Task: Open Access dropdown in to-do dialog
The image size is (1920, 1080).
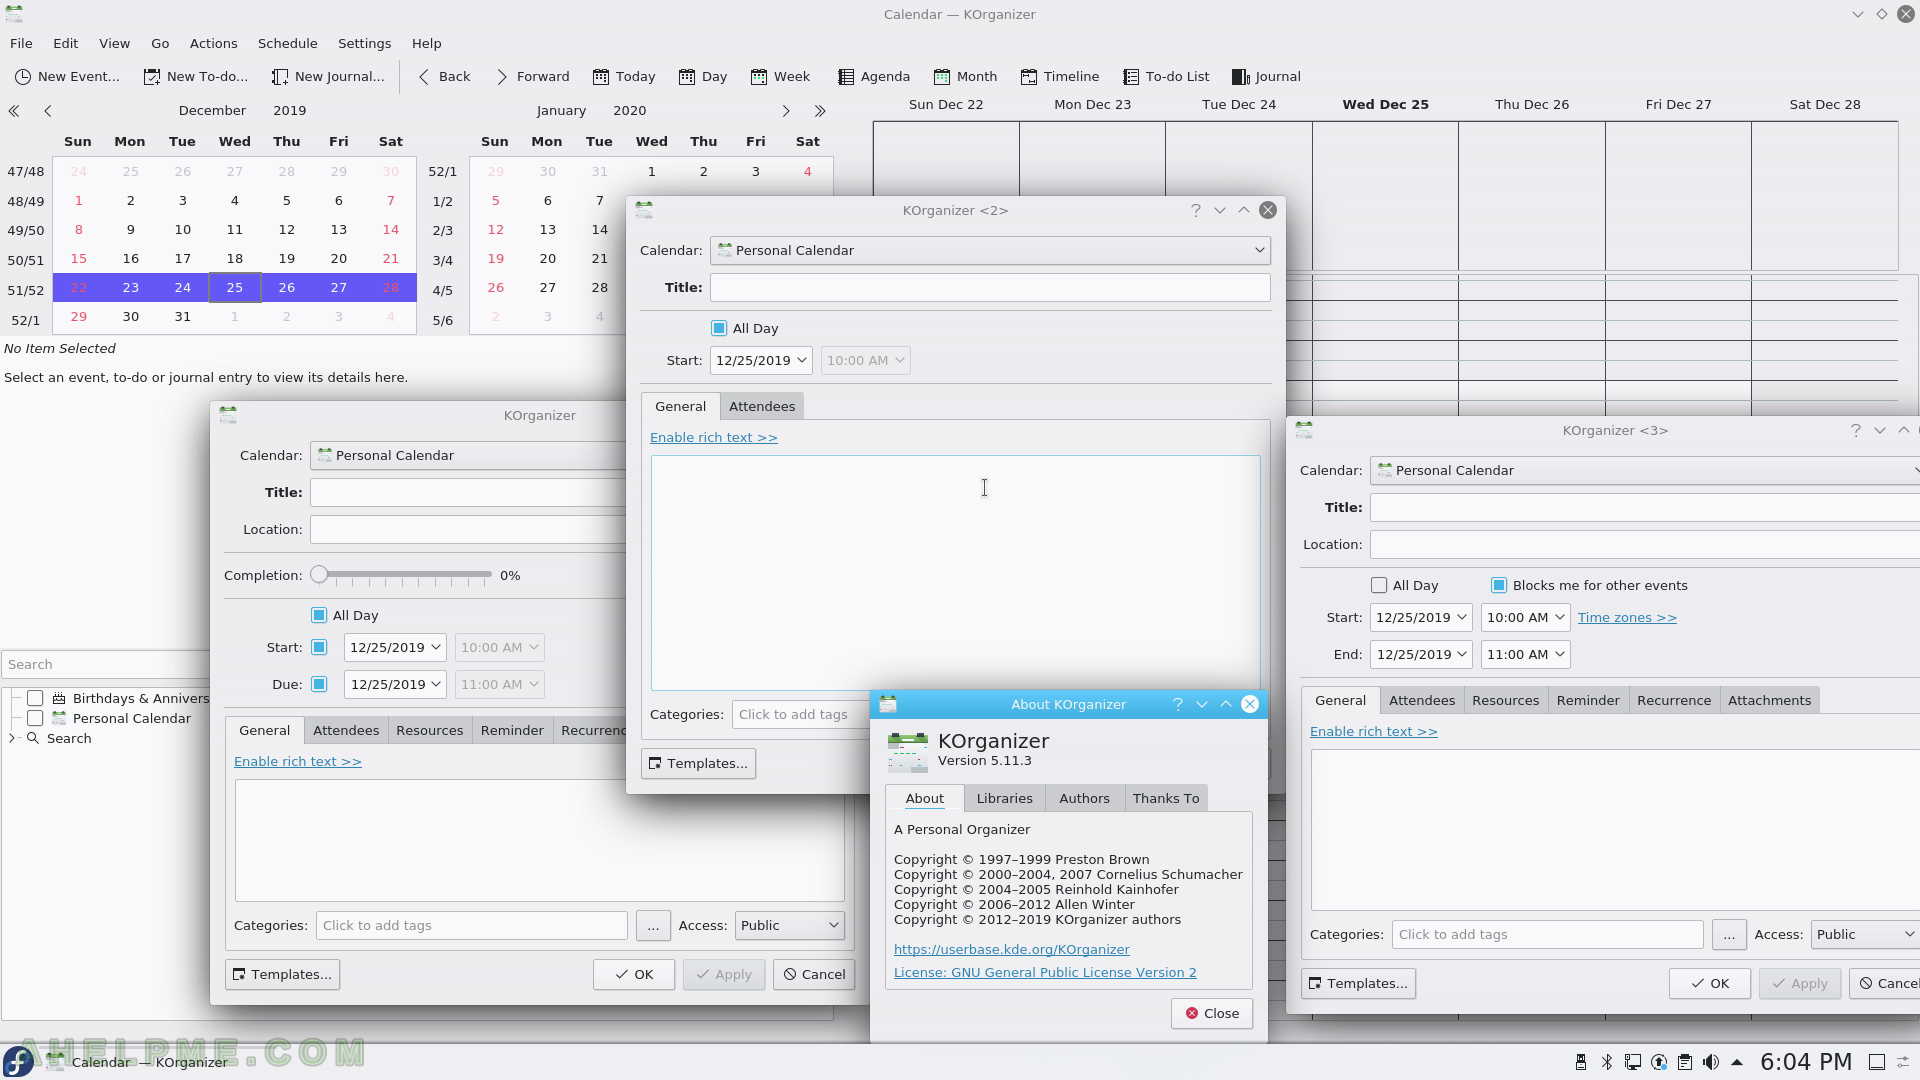Action: click(x=790, y=925)
